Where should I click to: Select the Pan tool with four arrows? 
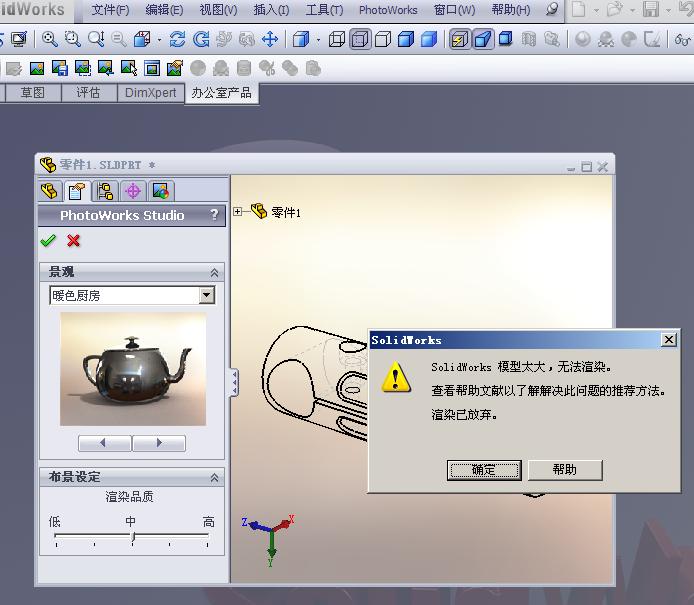270,39
